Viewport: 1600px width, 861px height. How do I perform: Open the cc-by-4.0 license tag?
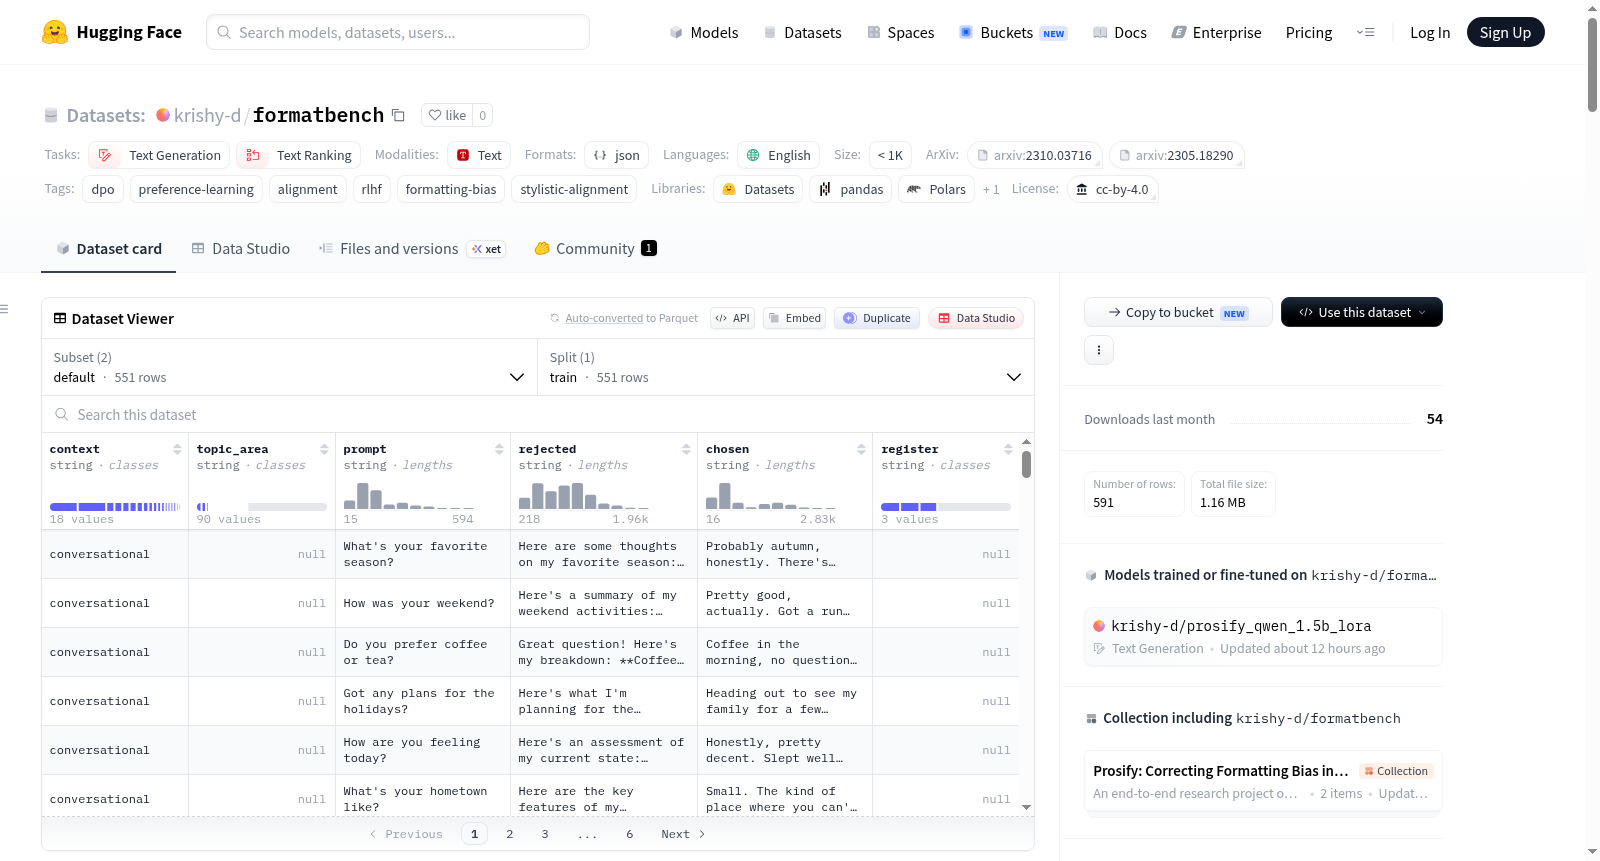(x=1112, y=189)
